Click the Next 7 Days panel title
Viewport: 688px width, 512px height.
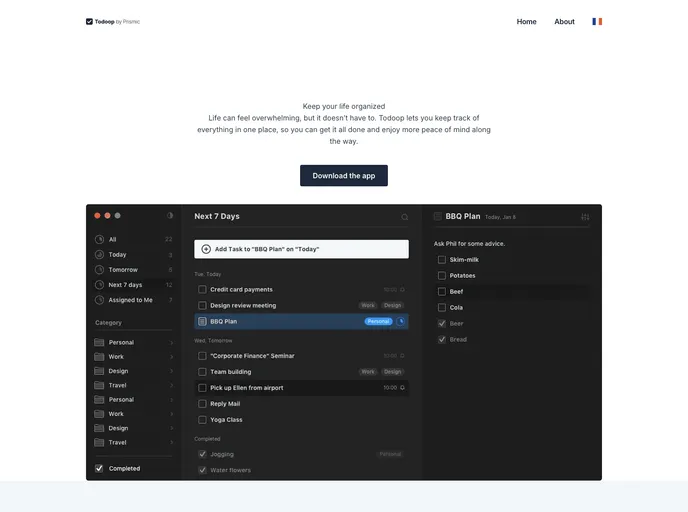217,216
